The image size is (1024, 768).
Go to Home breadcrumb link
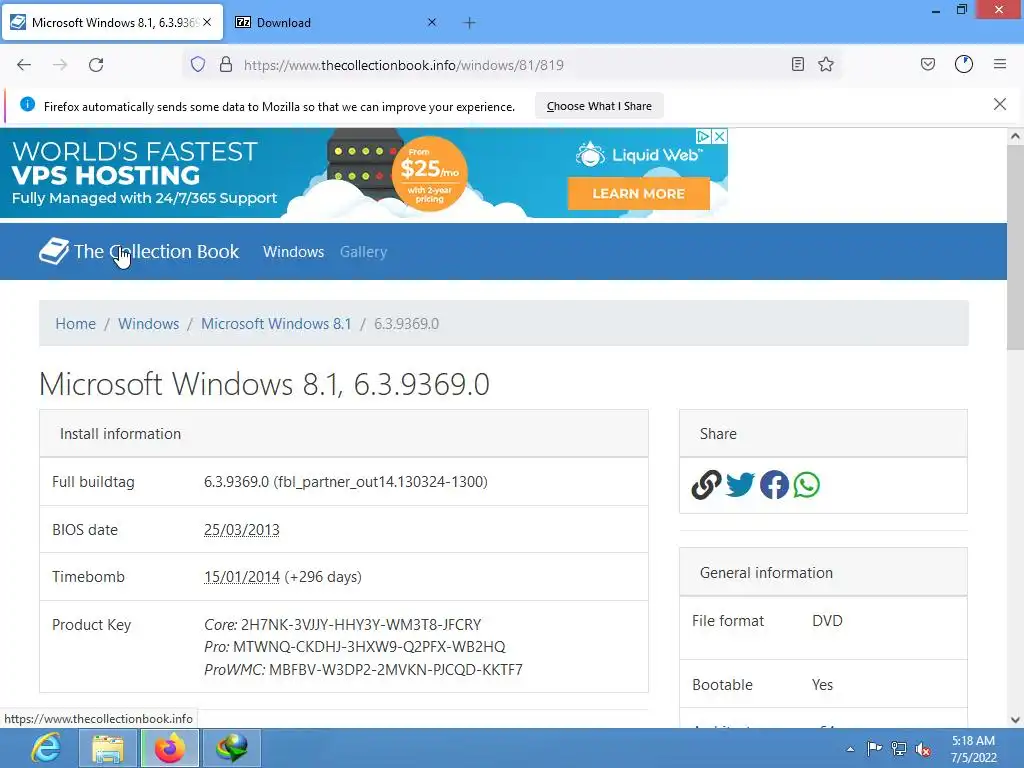[75, 323]
